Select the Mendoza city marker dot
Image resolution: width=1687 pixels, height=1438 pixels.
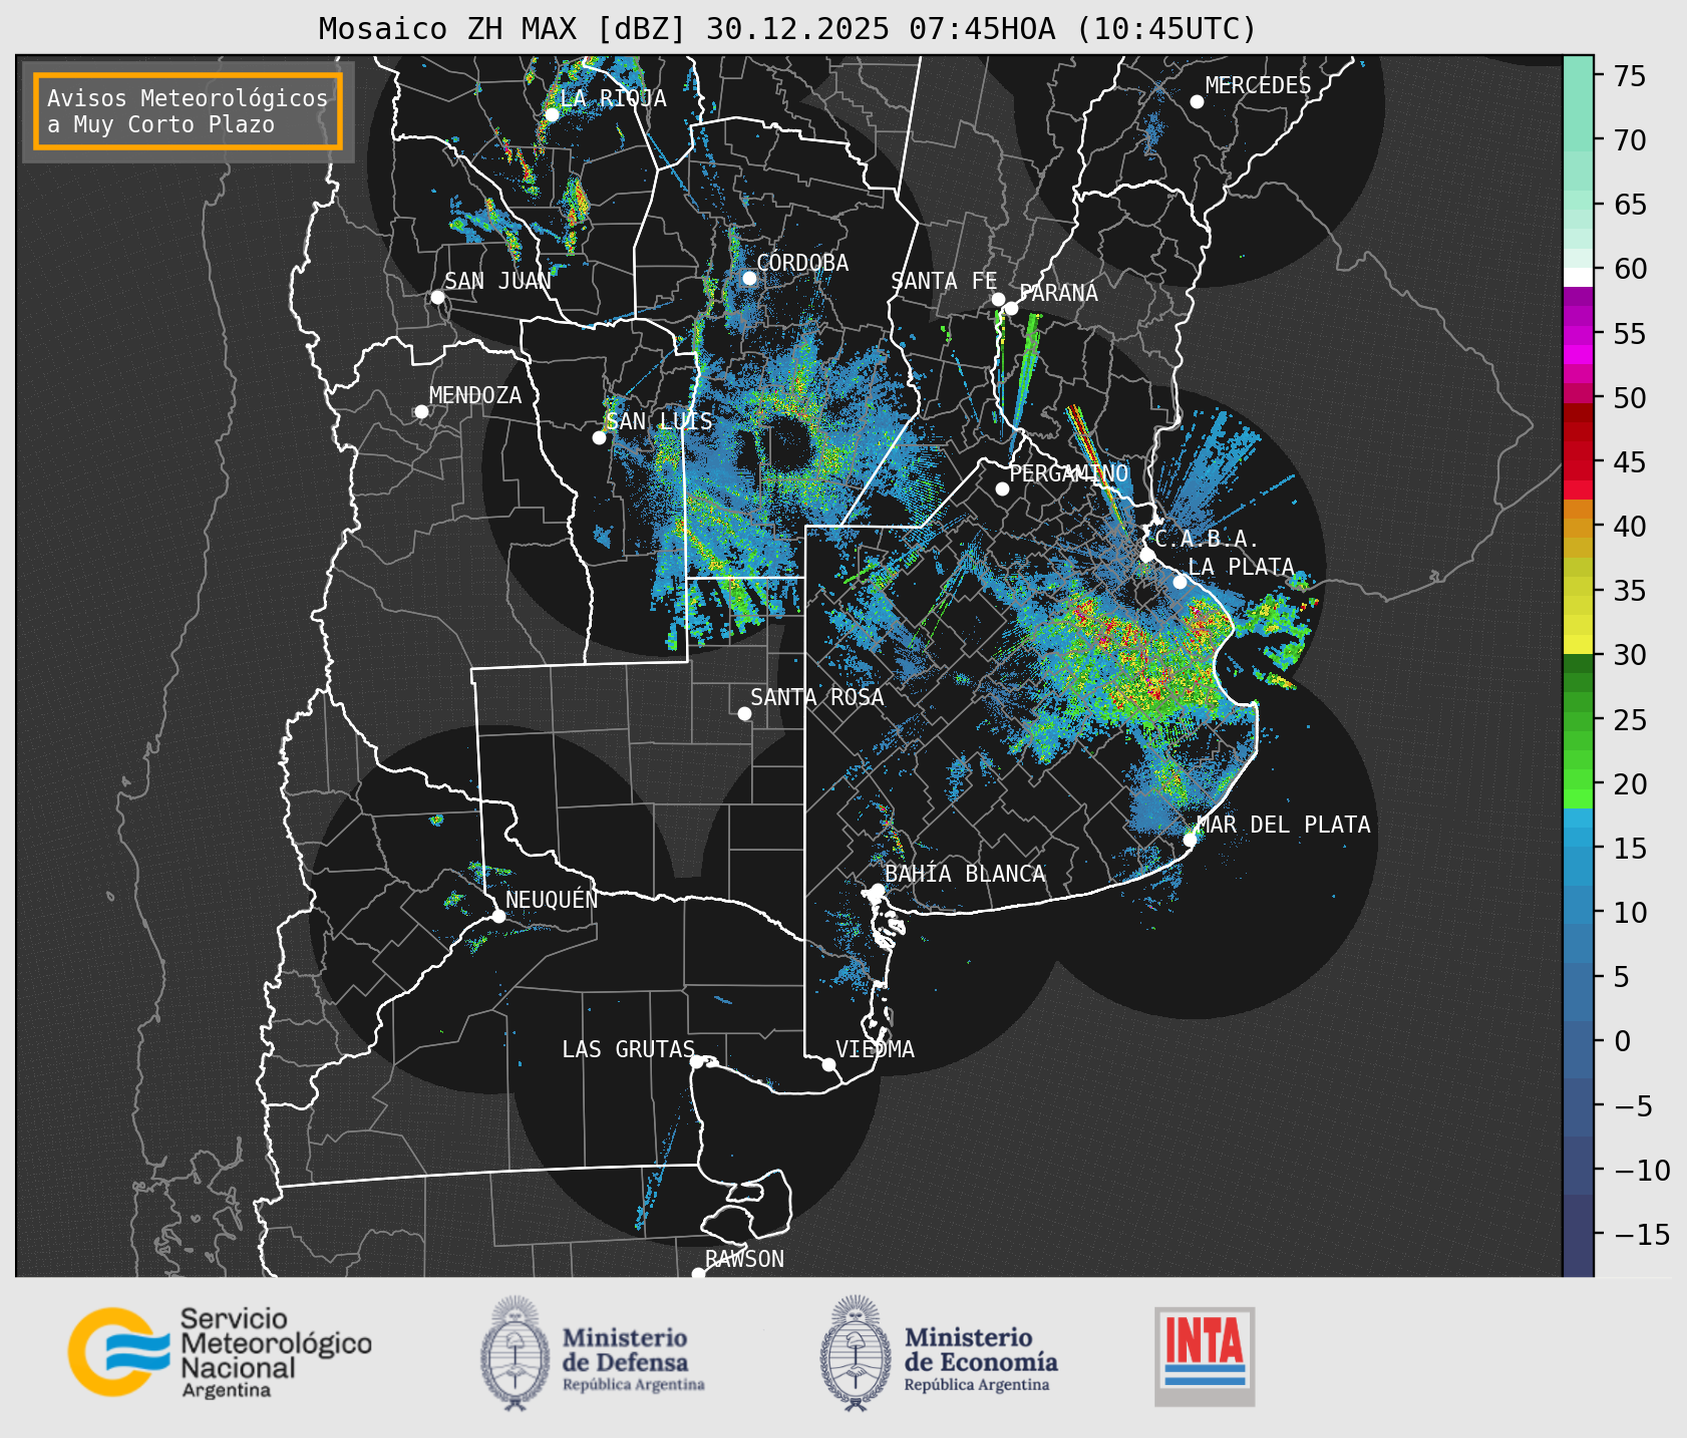pyautogui.click(x=421, y=412)
